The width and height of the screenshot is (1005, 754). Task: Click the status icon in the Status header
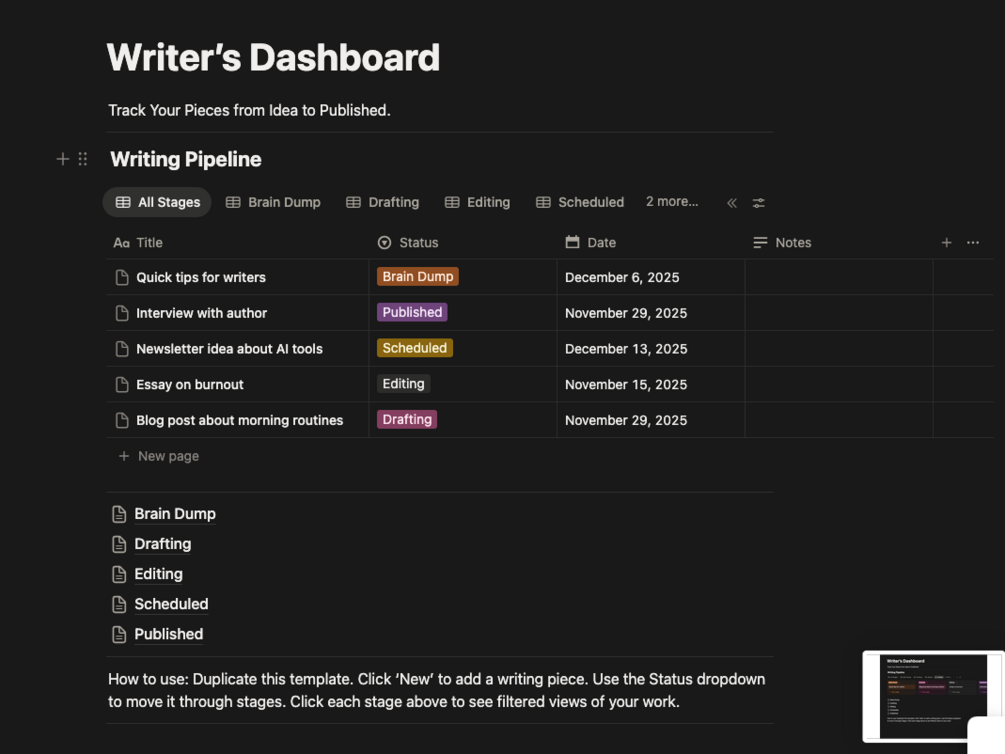click(x=385, y=242)
